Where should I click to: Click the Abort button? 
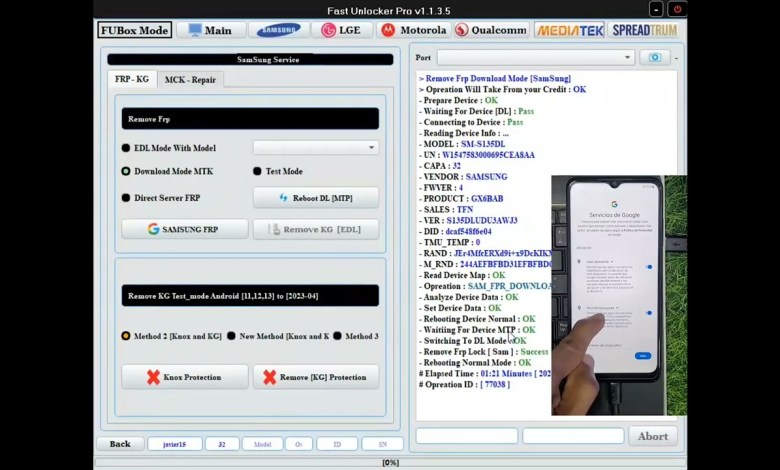[653, 436]
